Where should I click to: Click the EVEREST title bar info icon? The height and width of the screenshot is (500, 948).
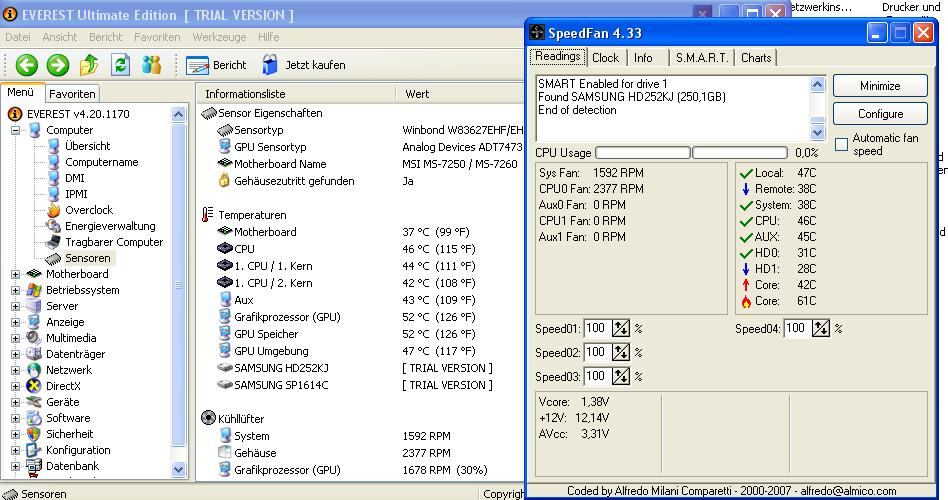coord(10,15)
